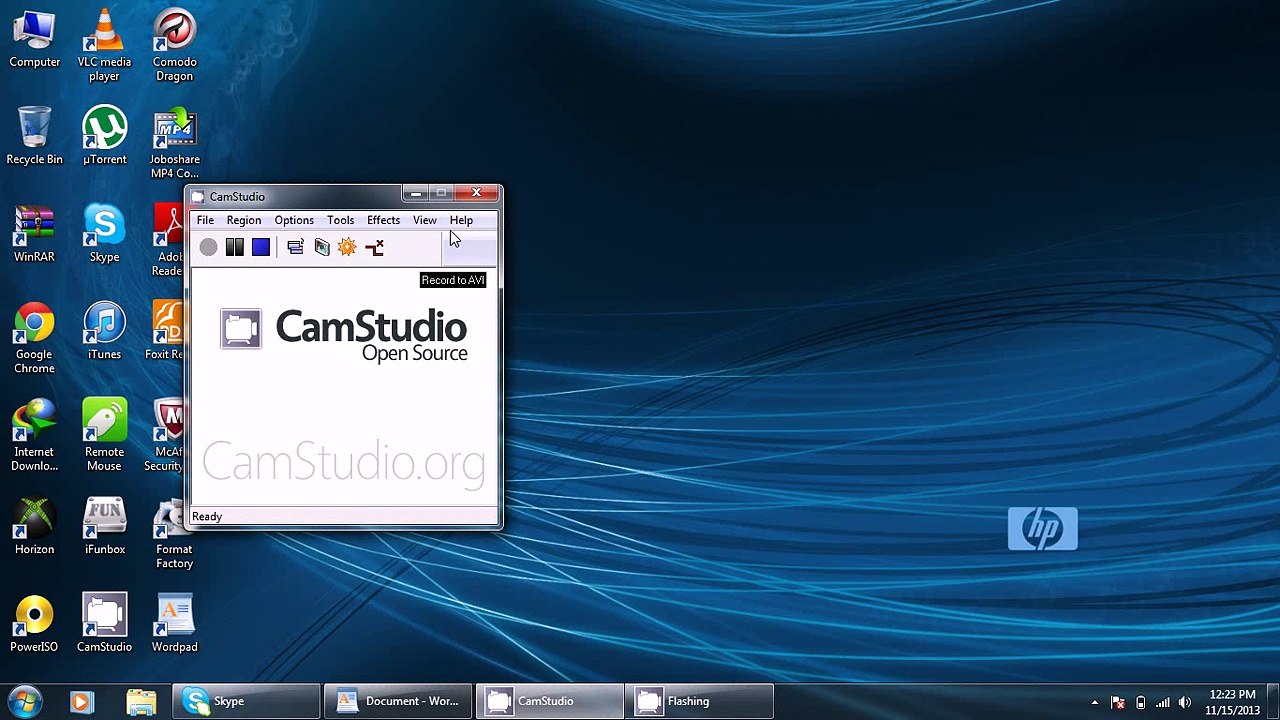Viewport: 1280px width, 720px height.
Task: Click the CamStudio taskbar button
Action: [x=549, y=701]
